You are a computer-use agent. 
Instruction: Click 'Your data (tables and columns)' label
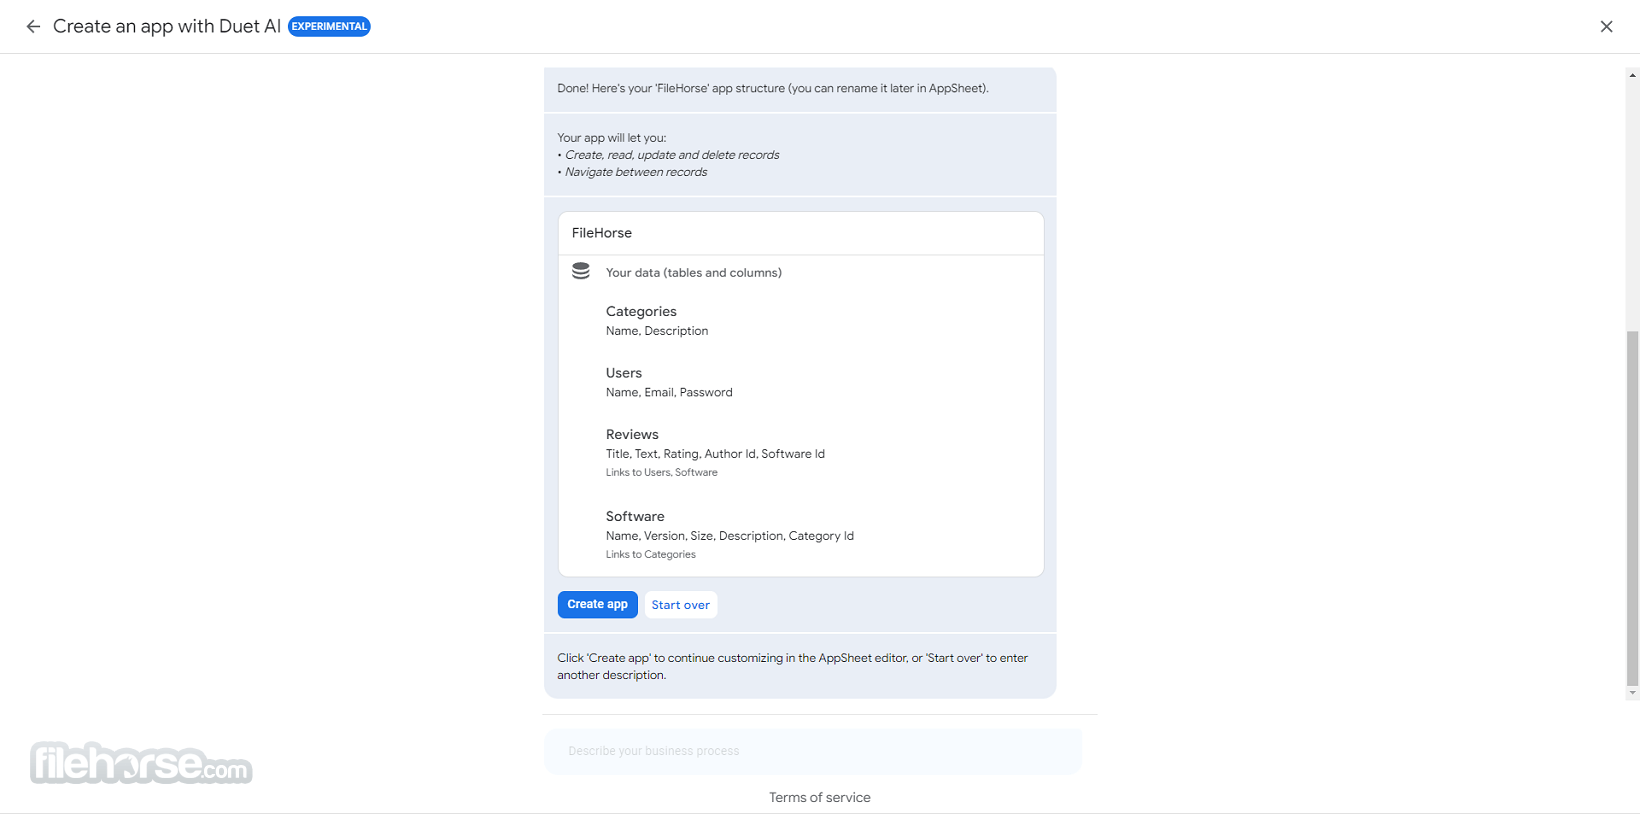click(694, 272)
